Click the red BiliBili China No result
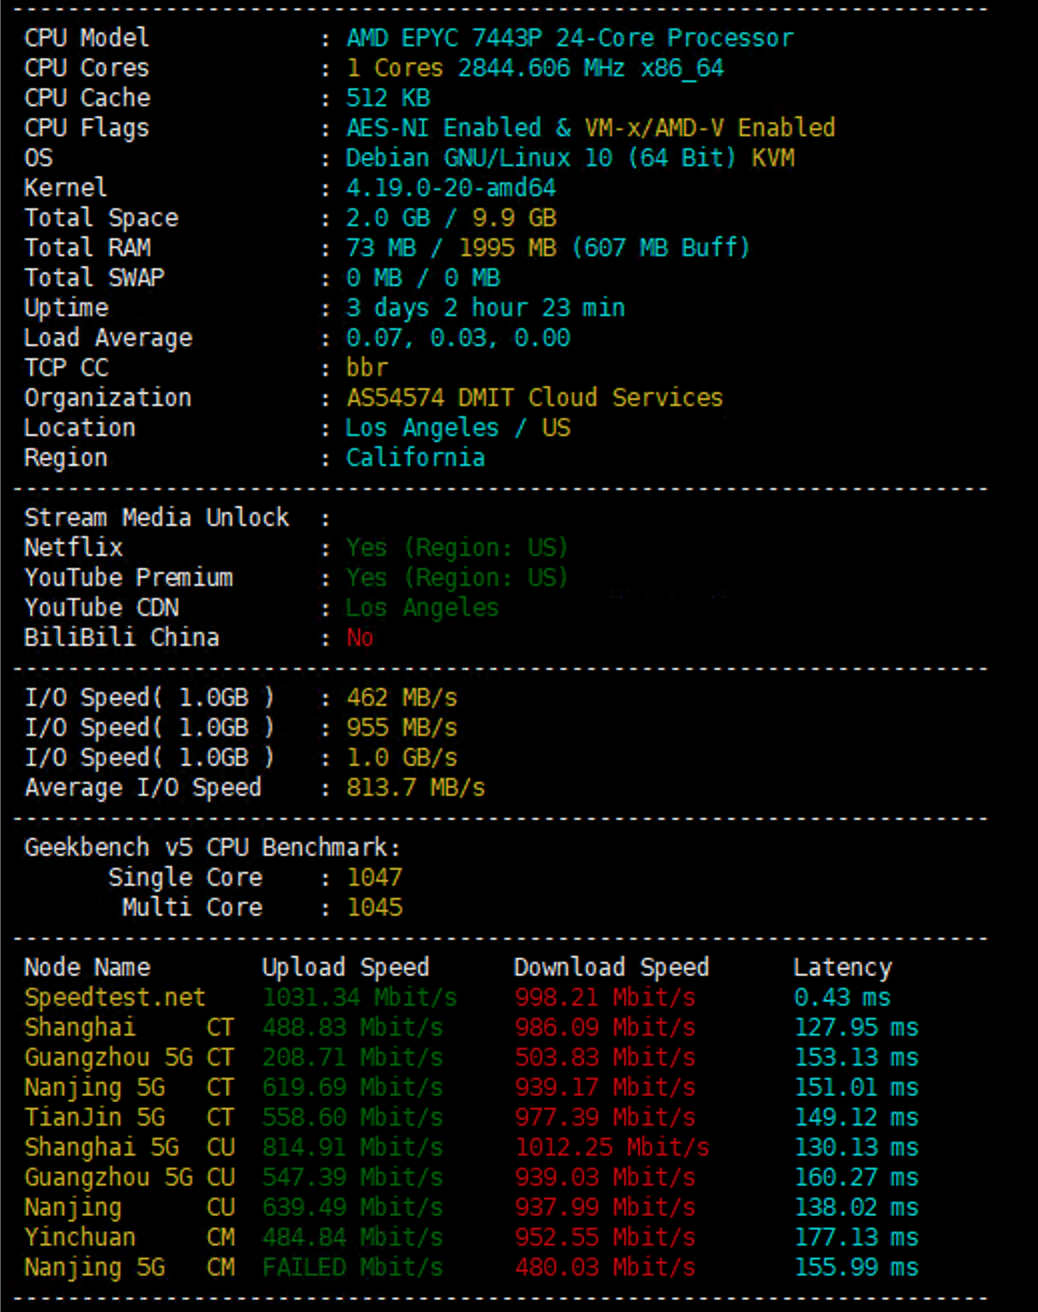 click(x=360, y=638)
